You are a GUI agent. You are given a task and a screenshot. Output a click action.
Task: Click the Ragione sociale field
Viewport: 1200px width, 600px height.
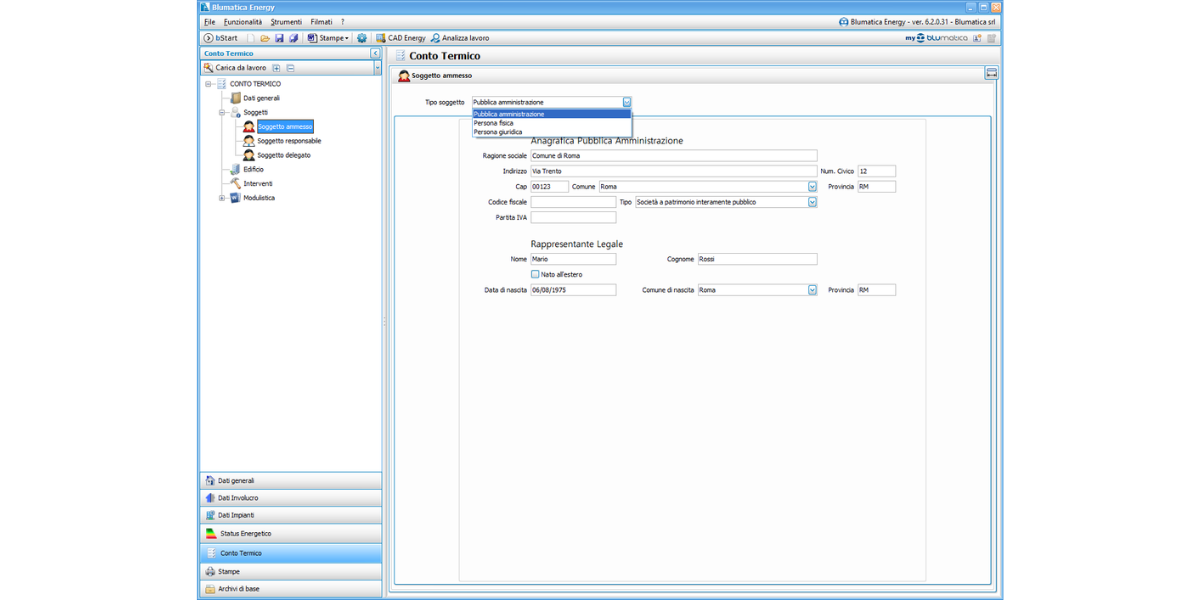(674, 156)
